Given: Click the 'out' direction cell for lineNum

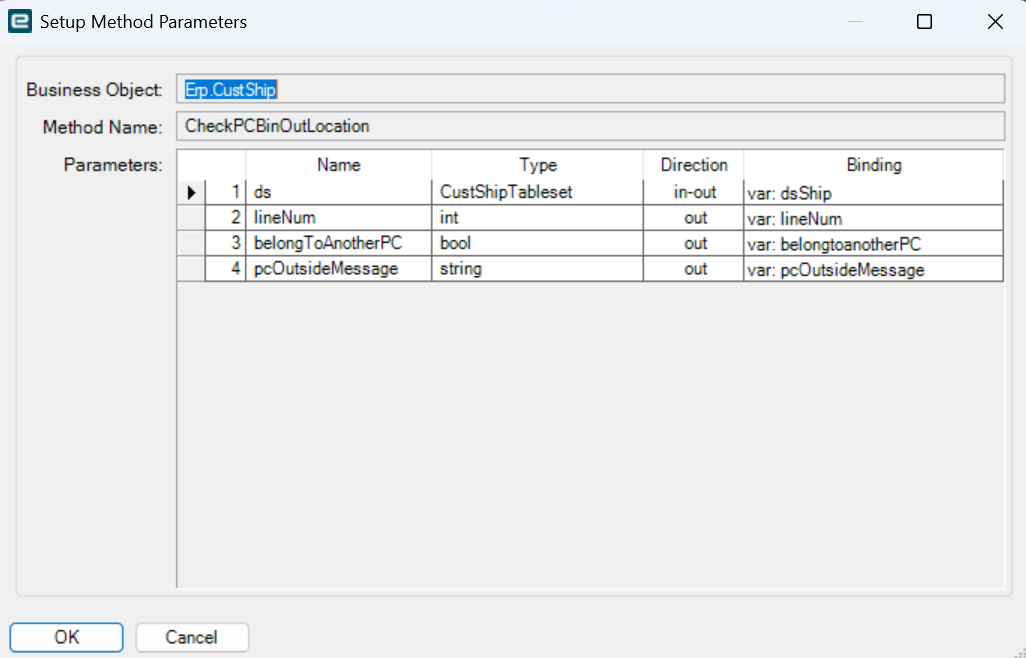Looking at the screenshot, I should (x=694, y=218).
